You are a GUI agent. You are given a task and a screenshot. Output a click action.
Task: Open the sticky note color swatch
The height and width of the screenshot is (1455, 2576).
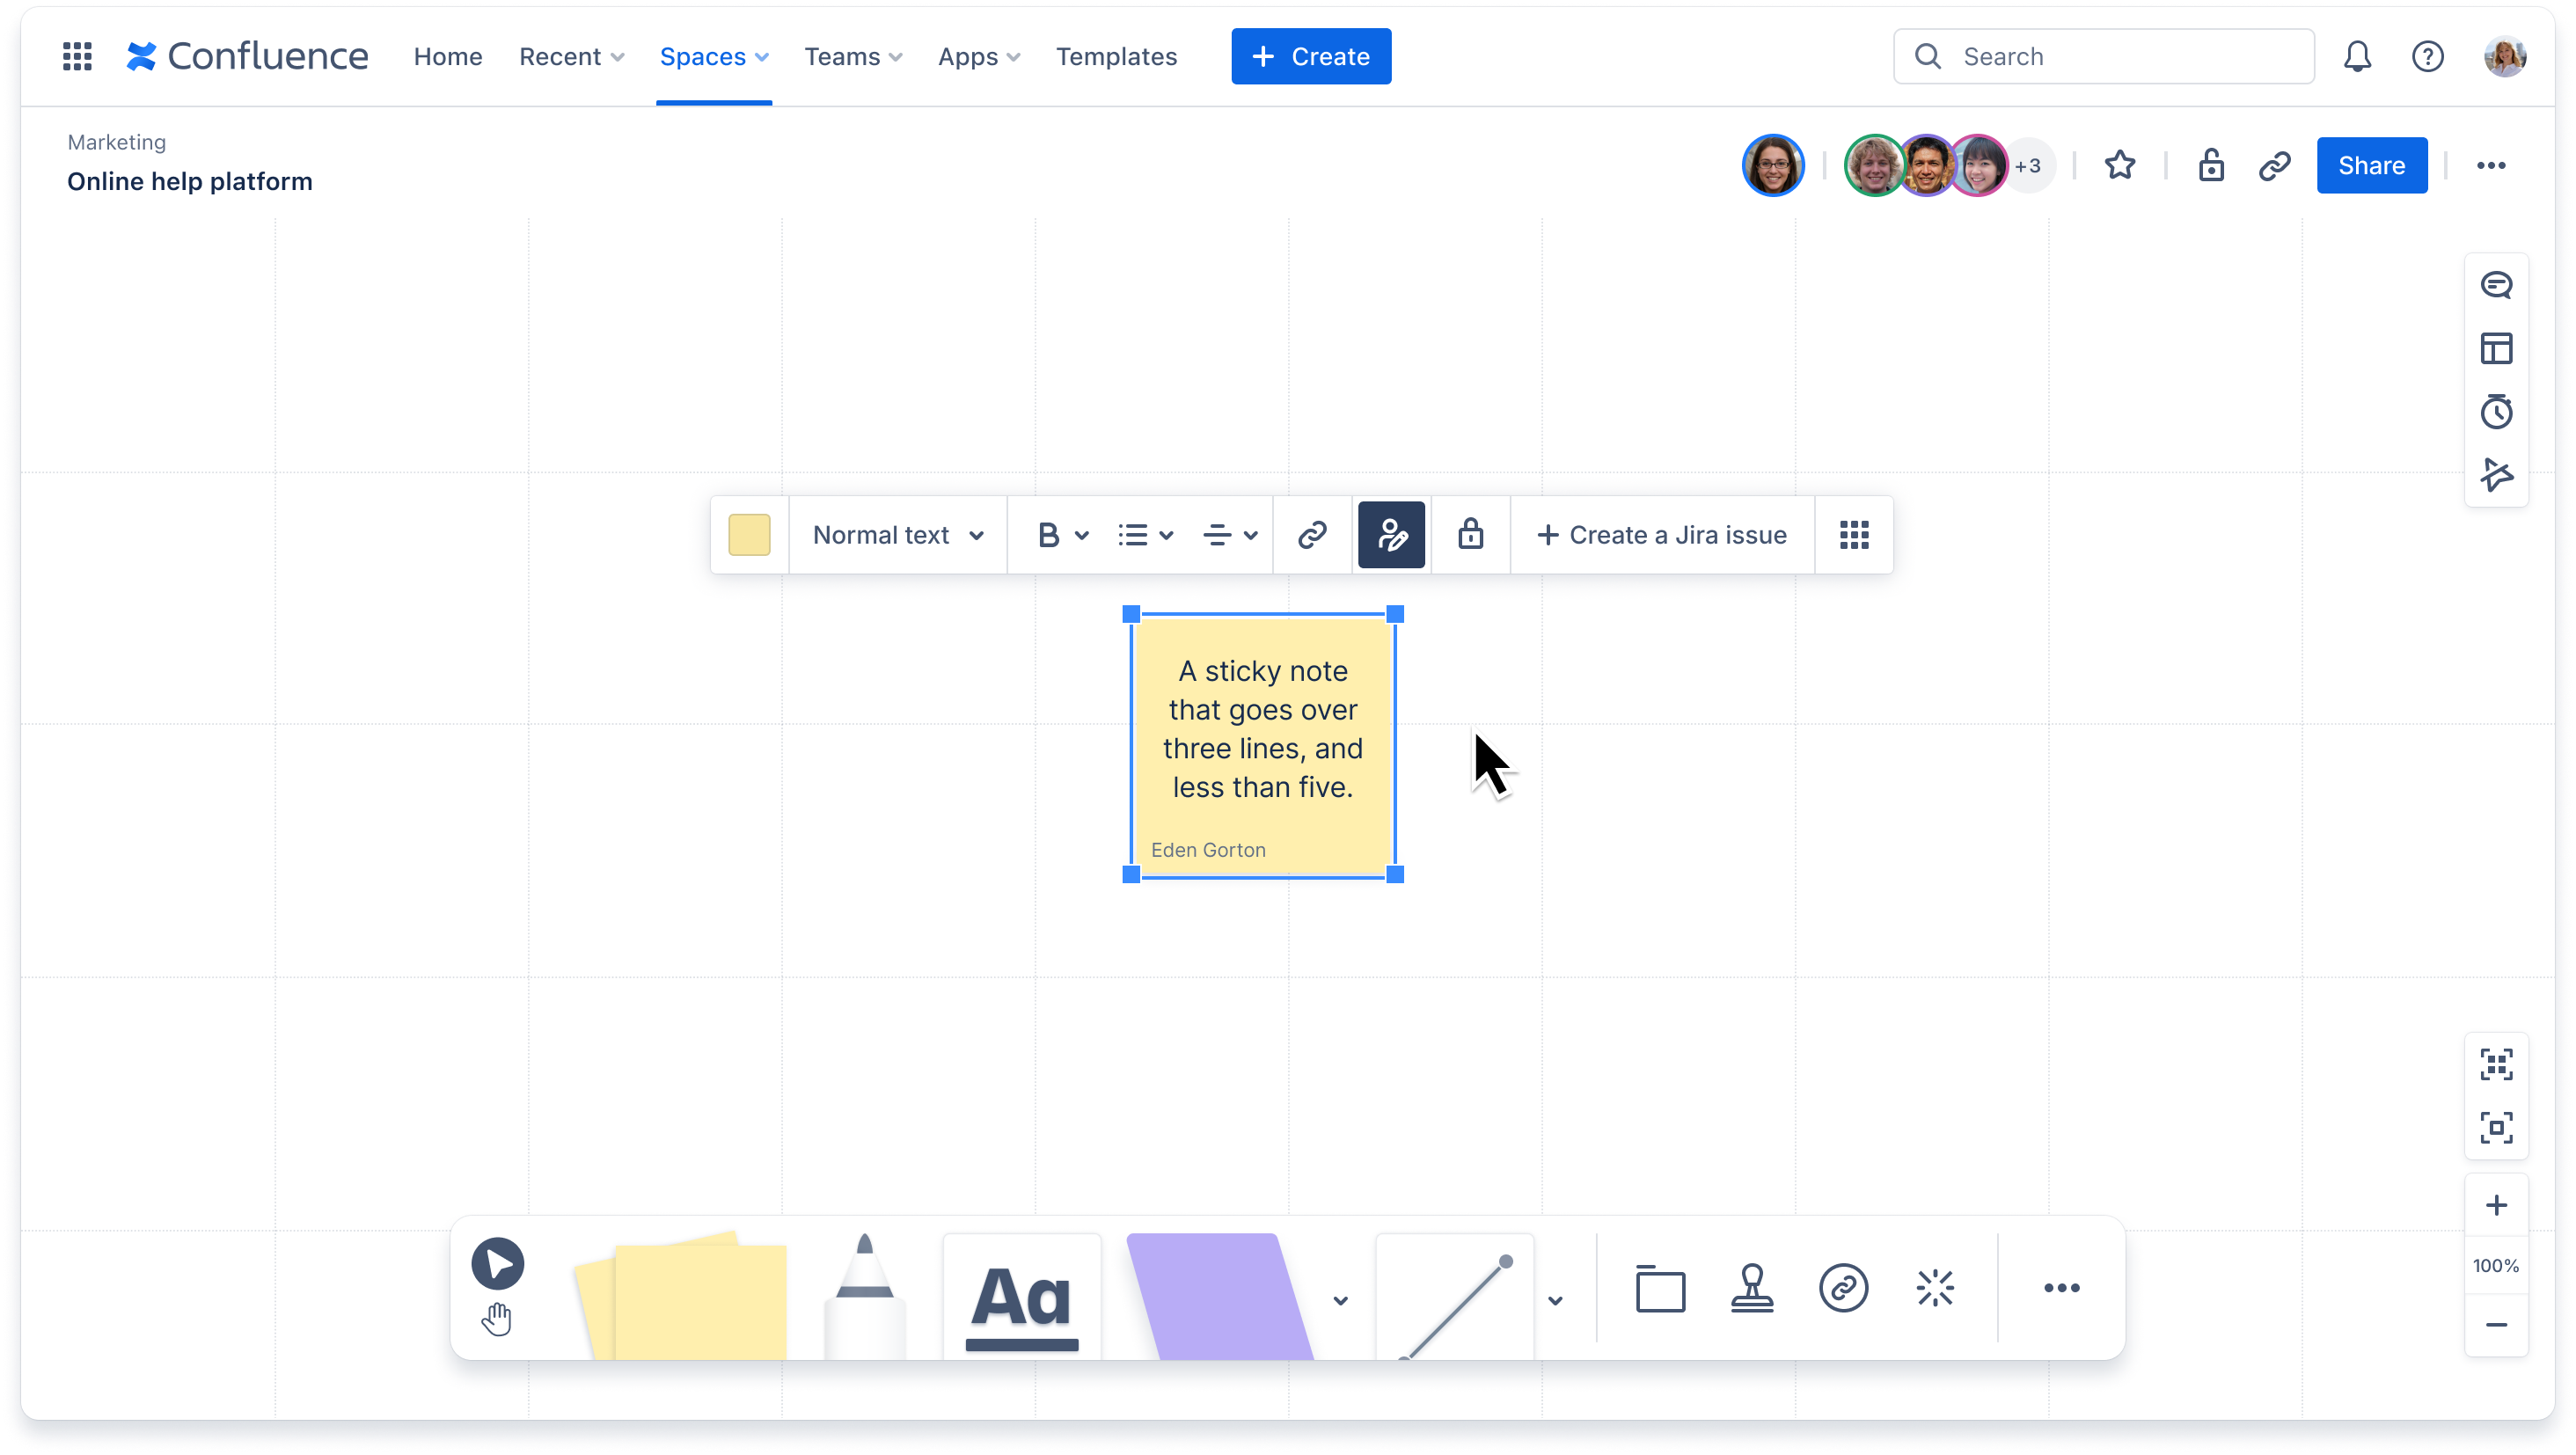pyautogui.click(x=749, y=534)
